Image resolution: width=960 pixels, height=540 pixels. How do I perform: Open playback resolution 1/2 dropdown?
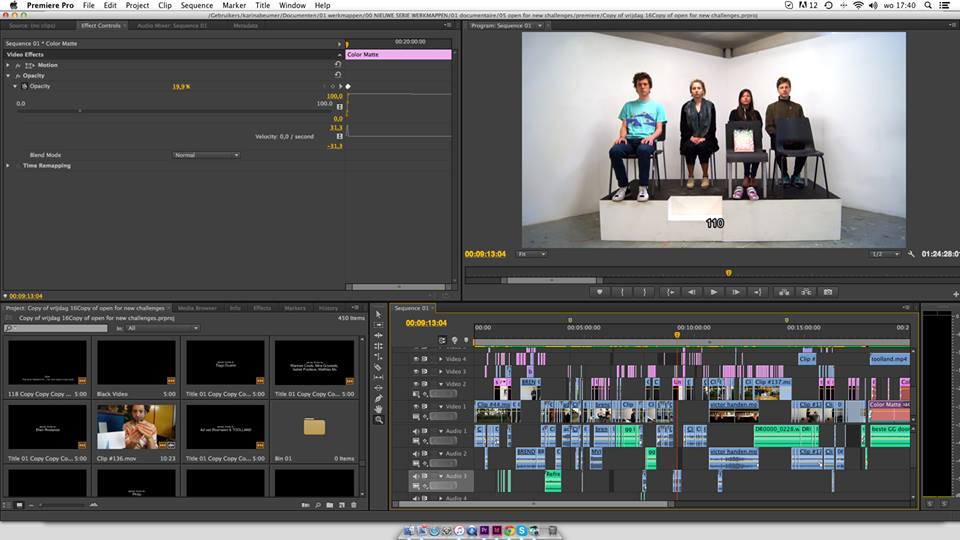885,254
